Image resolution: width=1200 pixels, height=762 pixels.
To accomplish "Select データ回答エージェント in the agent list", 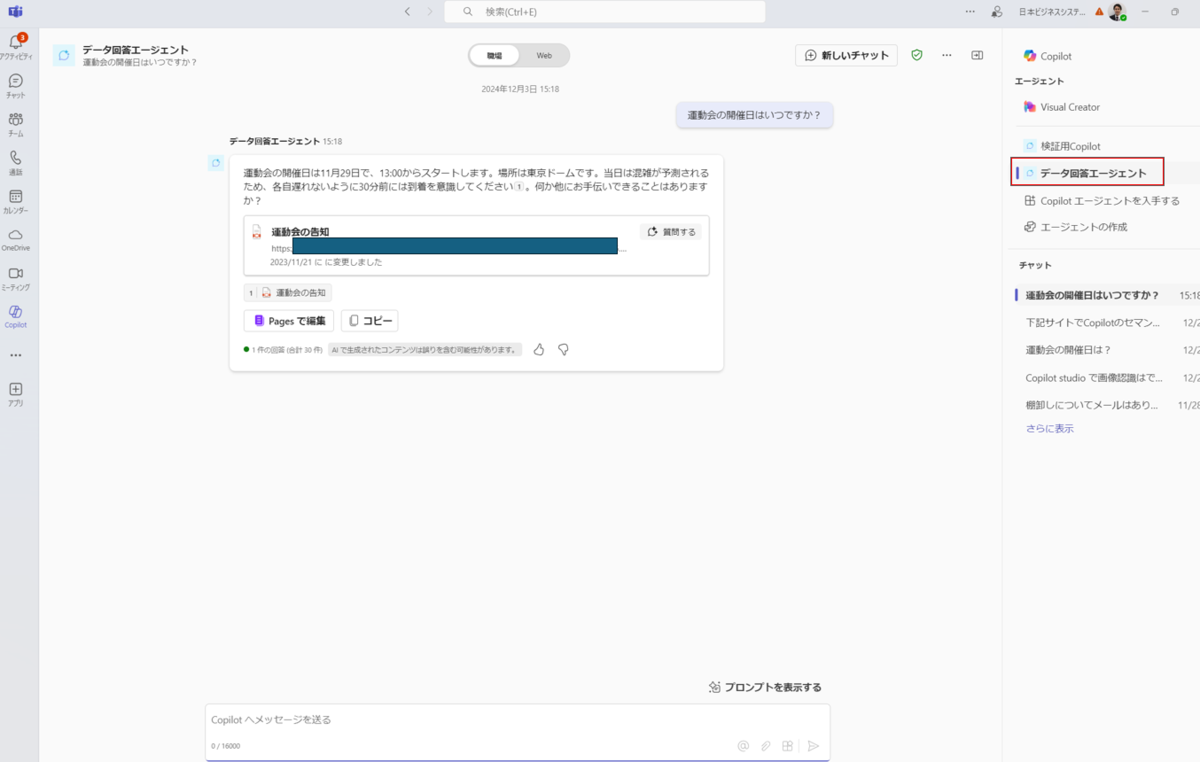I will tap(1087, 173).
